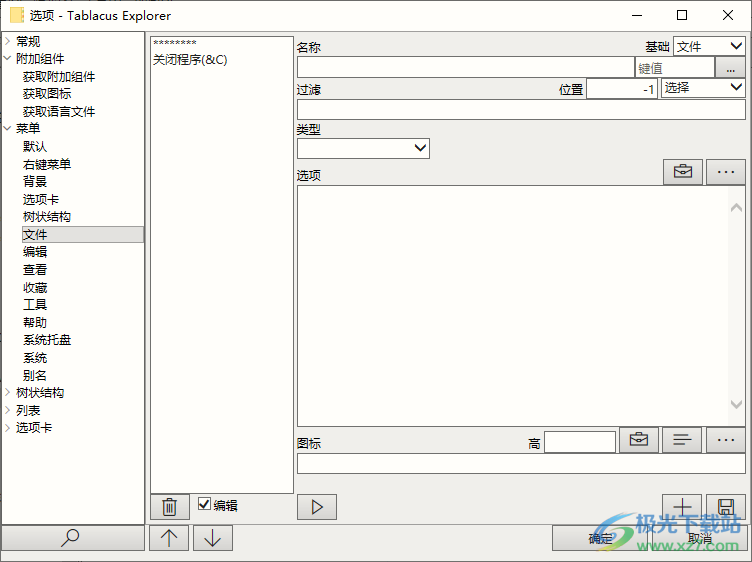Click the trash delete icon button
The image size is (752, 562).
(x=170, y=507)
